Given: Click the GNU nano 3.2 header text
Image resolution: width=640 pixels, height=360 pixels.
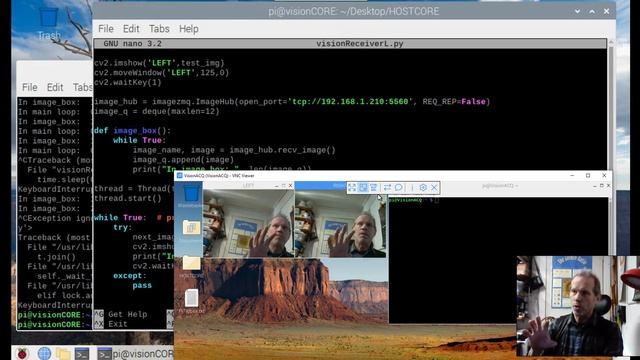Looking at the screenshot, I should click(132, 44).
